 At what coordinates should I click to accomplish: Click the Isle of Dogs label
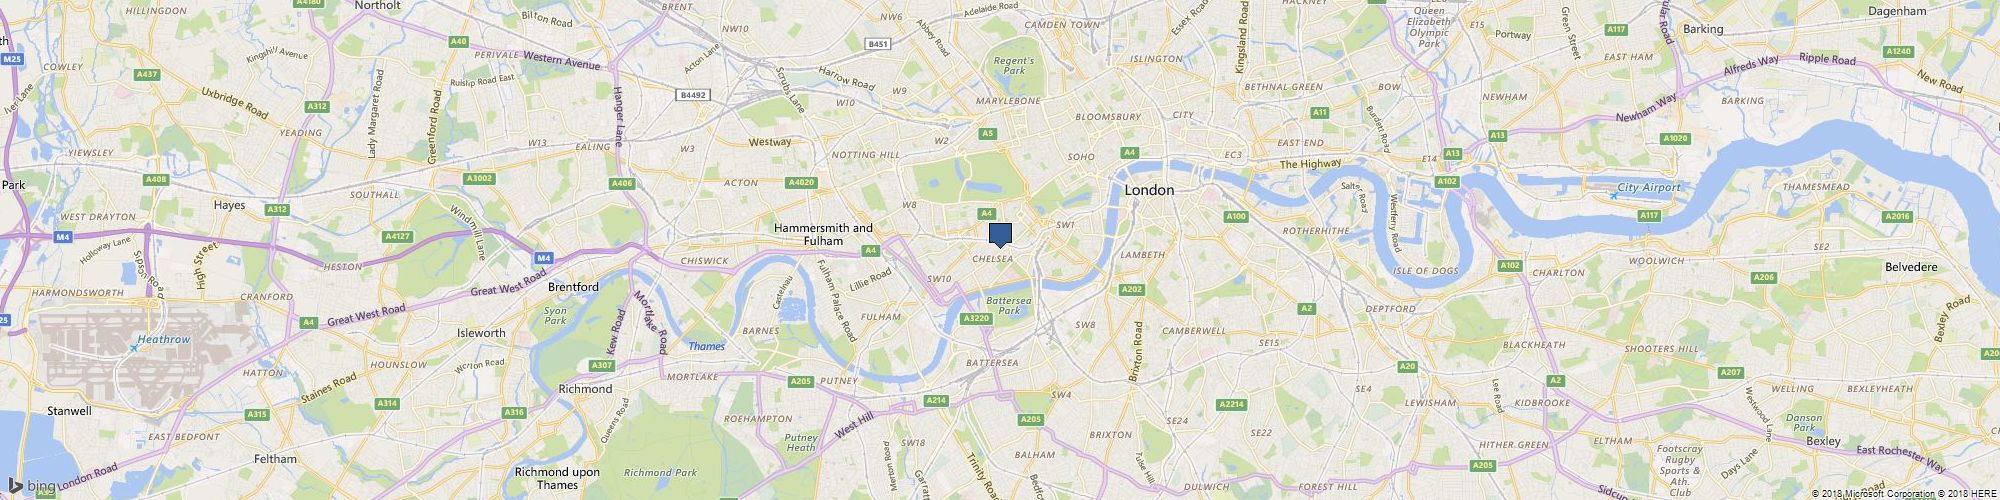coord(1423,271)
